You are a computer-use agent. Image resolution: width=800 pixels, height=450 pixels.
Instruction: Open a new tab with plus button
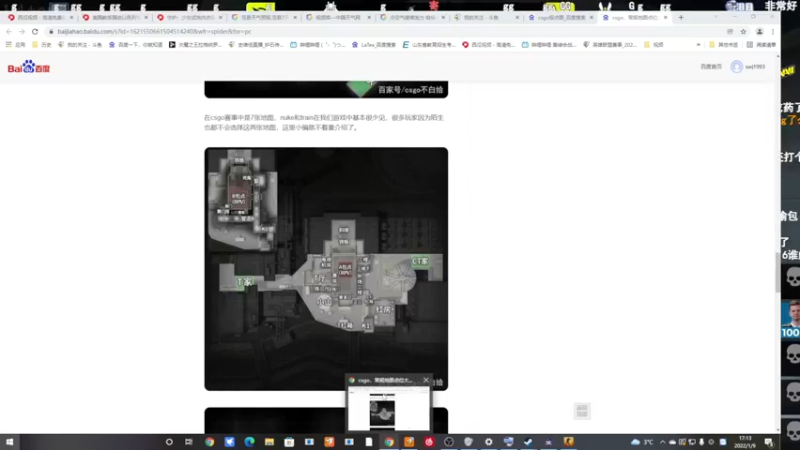pyautogui.click(x=681, y=17)
